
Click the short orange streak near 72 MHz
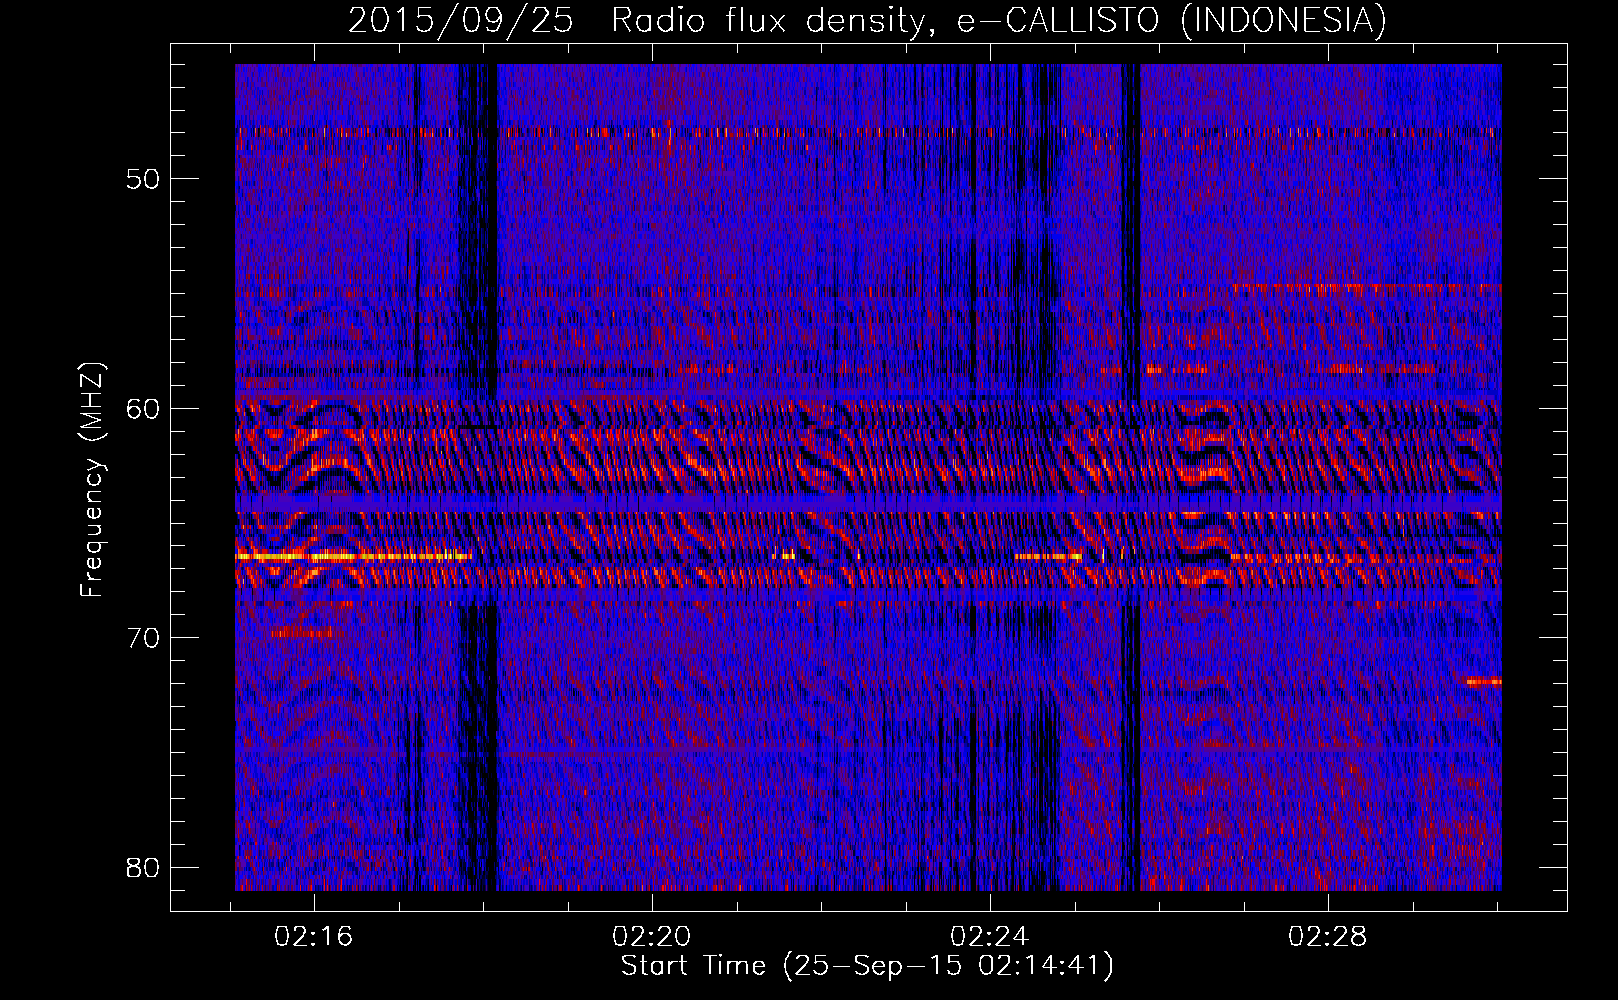coord(1484,681)
